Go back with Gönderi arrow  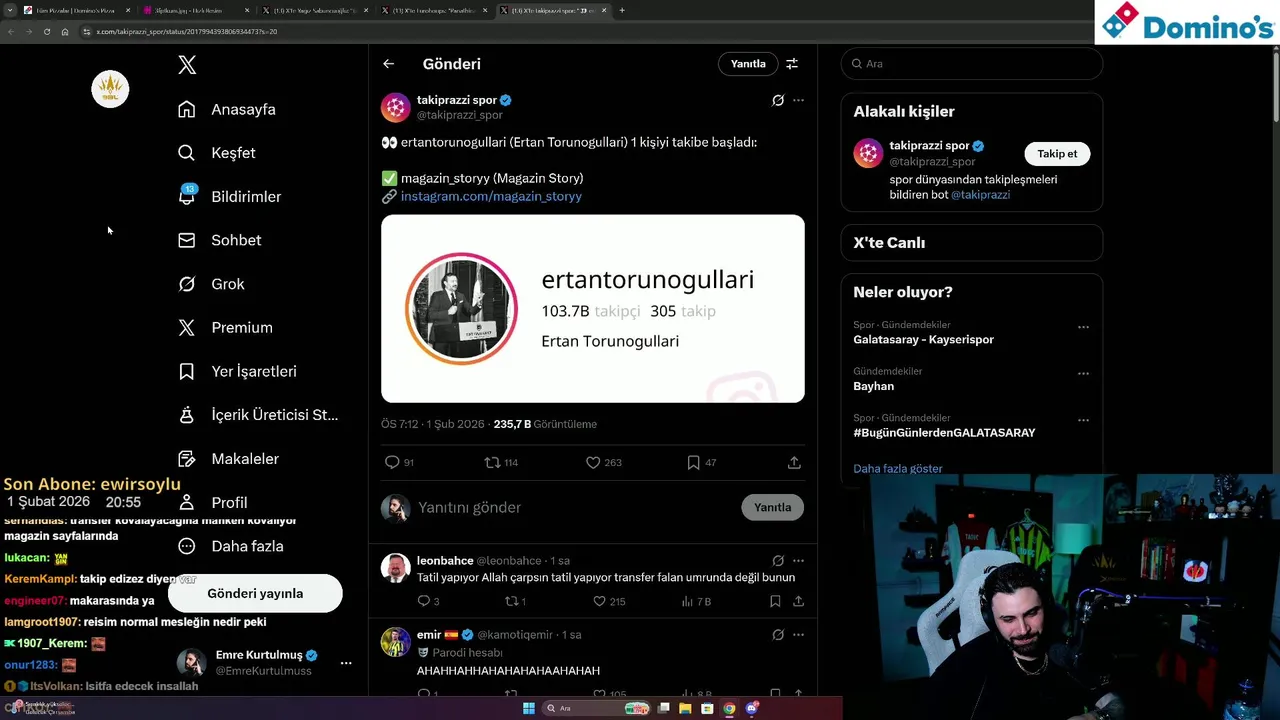pos(389,64)
